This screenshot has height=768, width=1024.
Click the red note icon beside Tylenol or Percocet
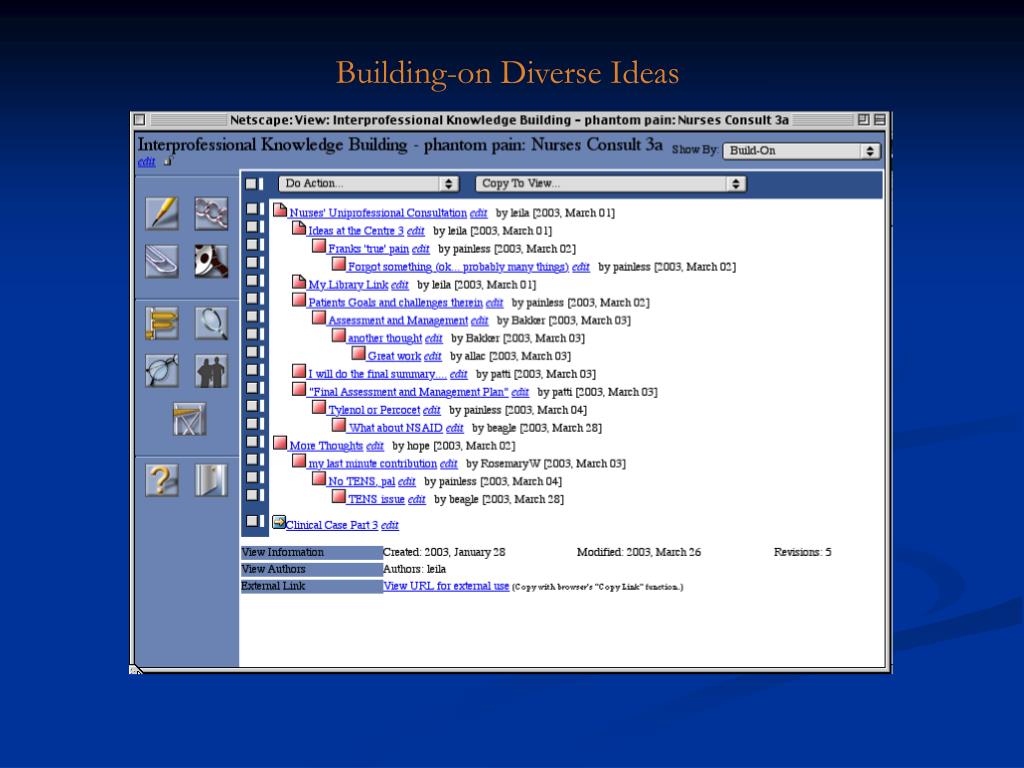[x=319, y=407]
